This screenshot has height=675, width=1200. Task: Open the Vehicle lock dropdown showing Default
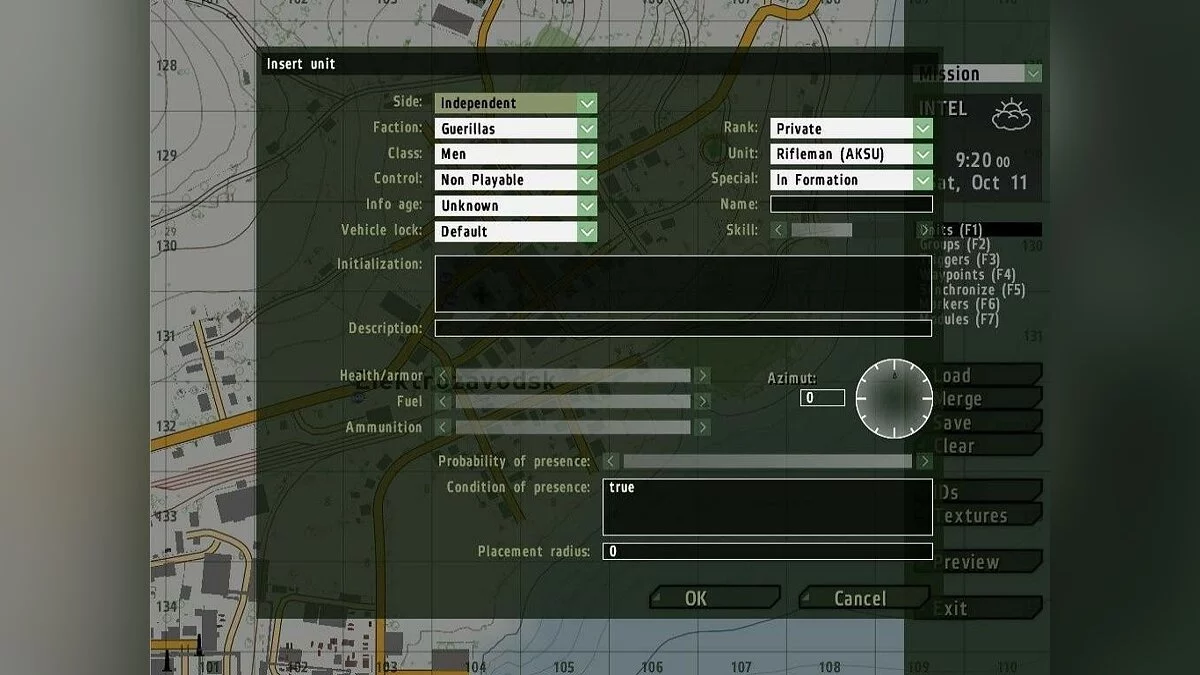[515, 231]
